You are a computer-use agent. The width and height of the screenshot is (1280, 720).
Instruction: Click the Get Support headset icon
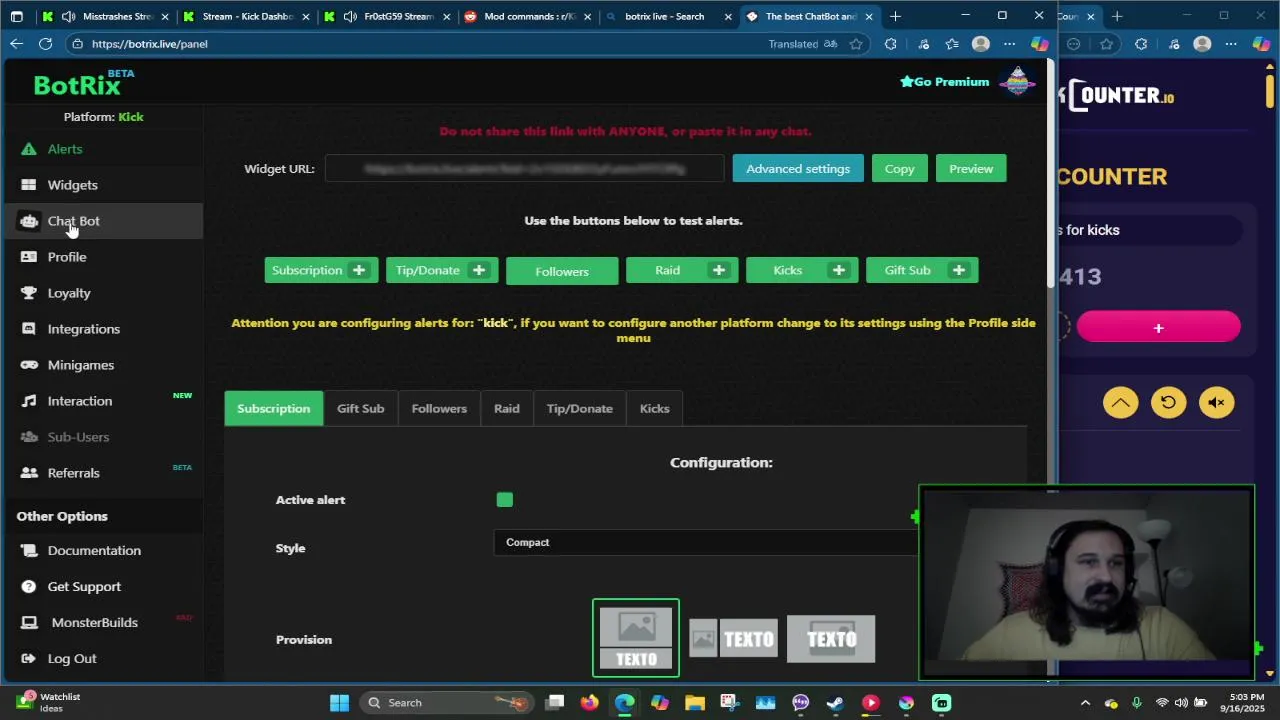(28, 587)
